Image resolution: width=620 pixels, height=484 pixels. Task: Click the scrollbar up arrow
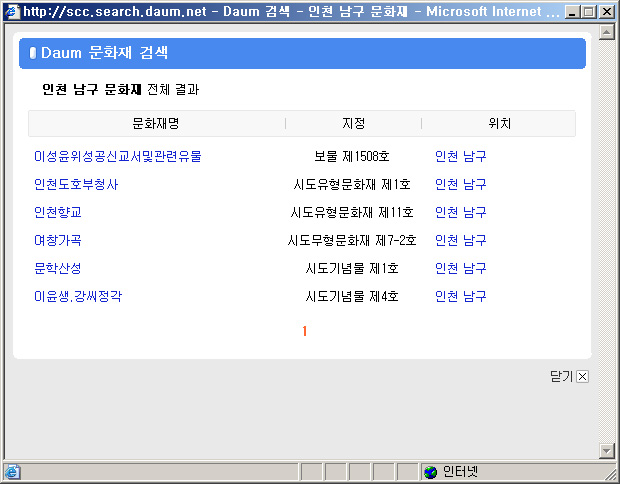[x=607, y=32]
